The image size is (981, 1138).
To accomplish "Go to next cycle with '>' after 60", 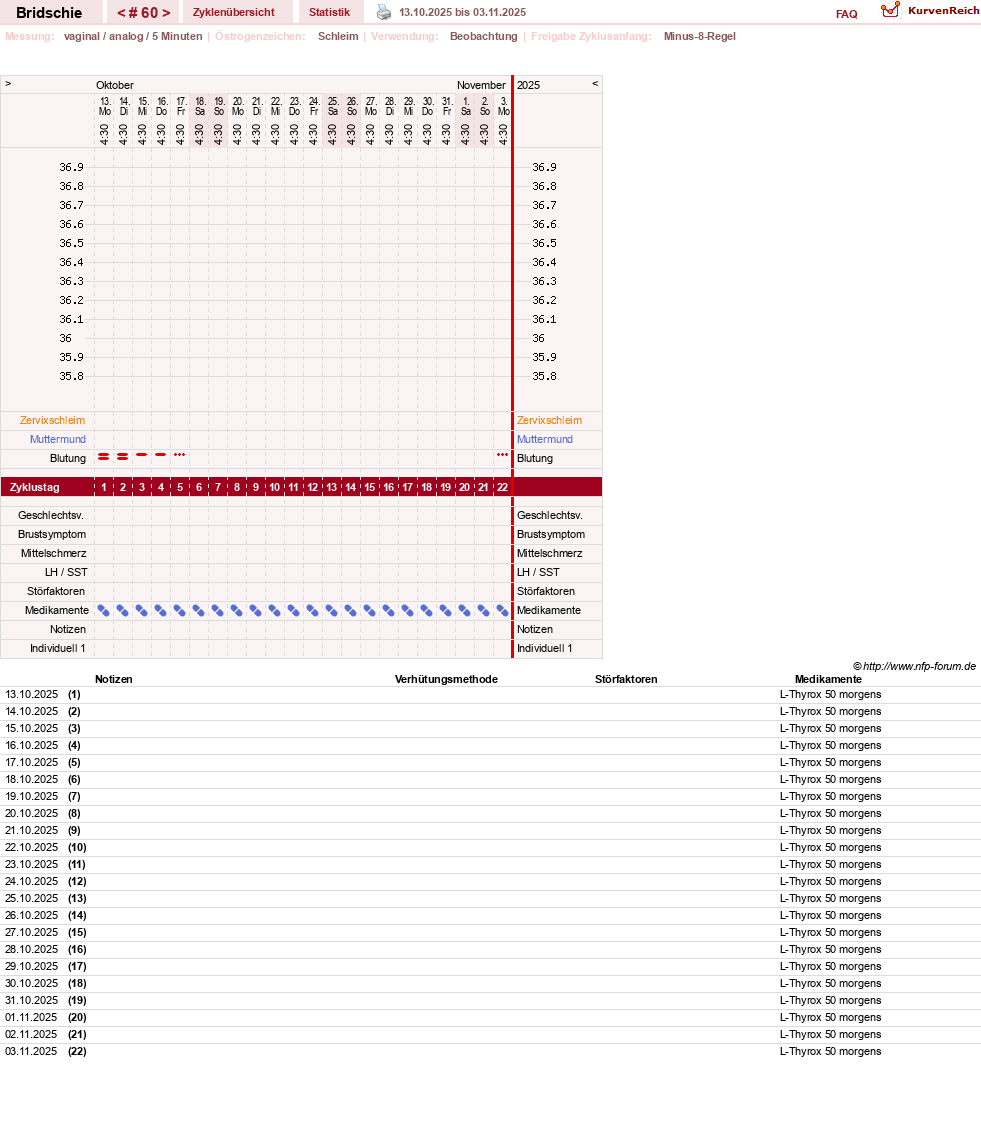I will click(166, 13).
